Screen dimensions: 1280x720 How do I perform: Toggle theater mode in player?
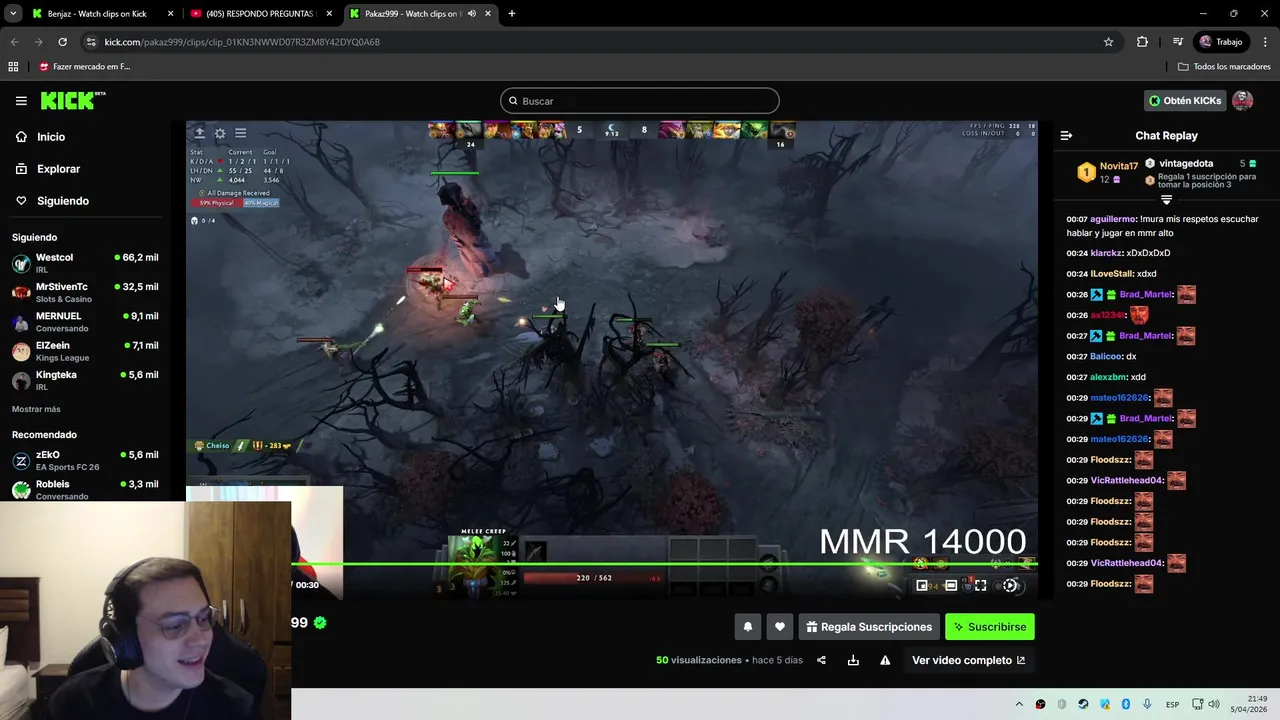coord(951,586)
